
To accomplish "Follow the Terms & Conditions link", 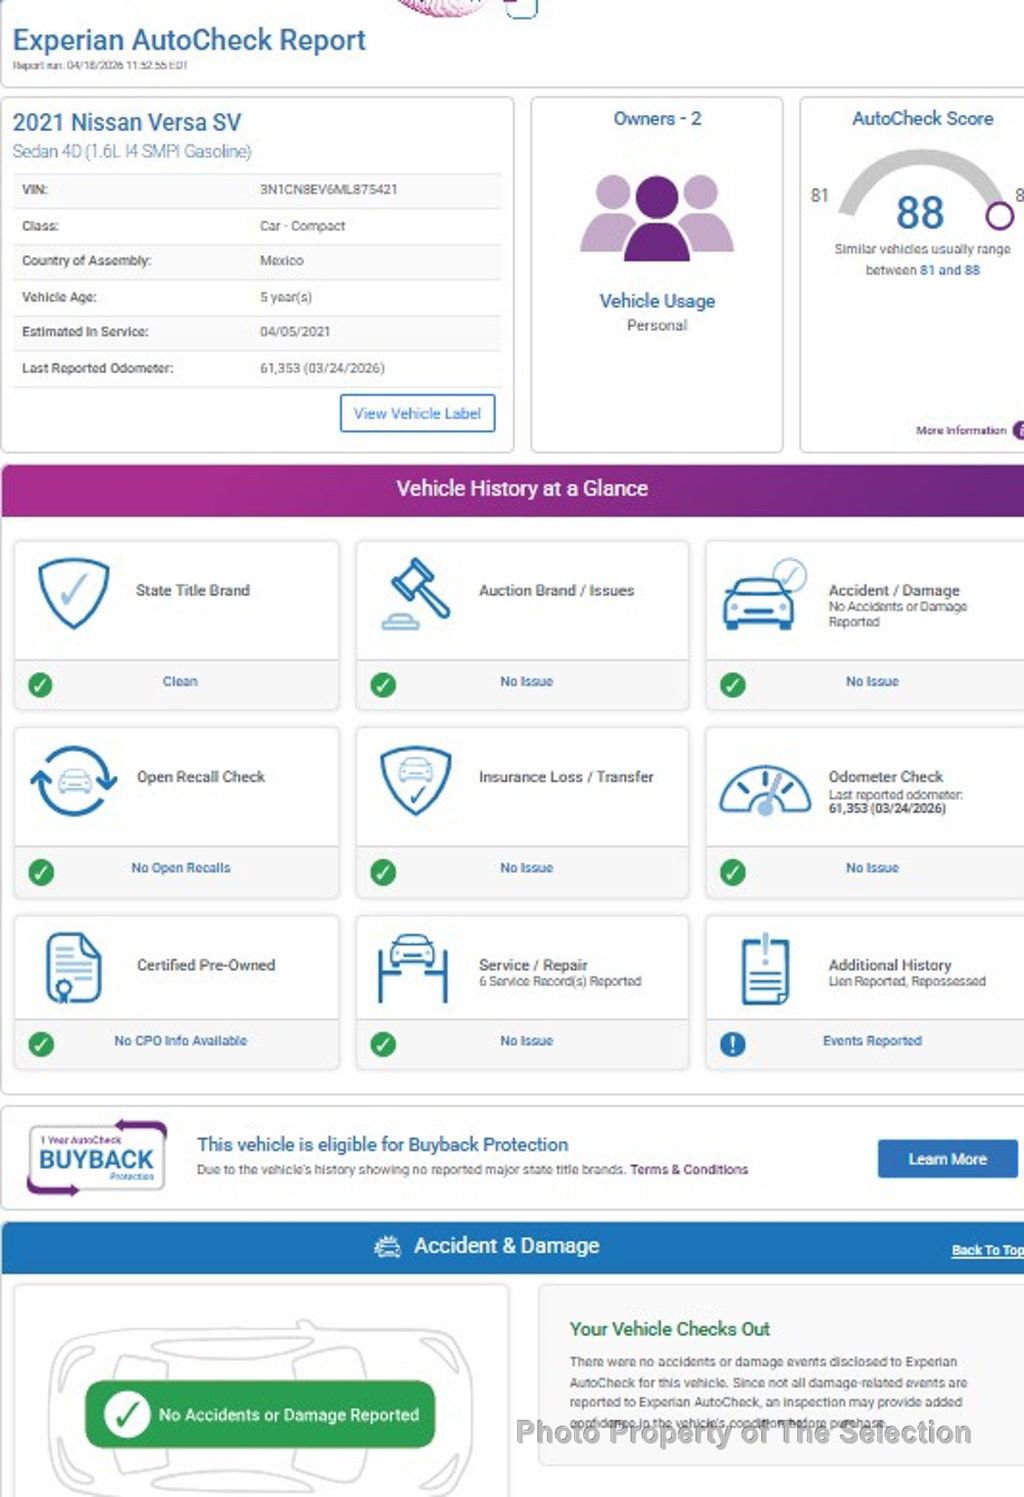I will tap(689, 1169).
